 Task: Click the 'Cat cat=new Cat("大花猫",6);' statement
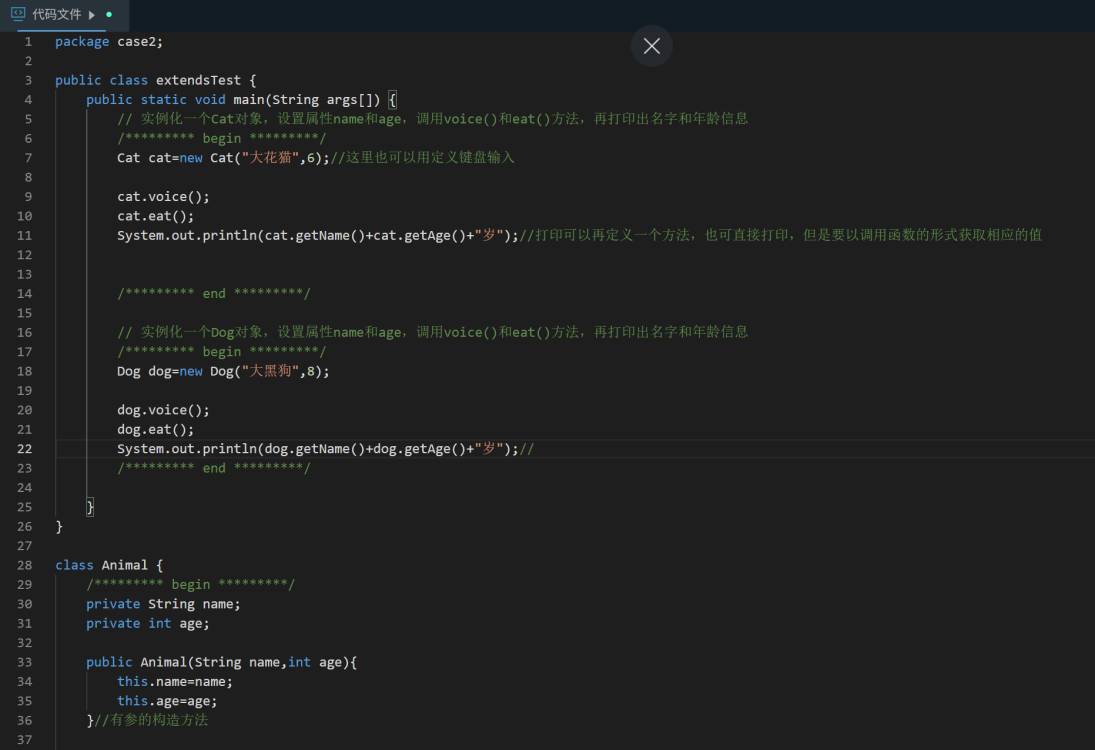223,158
